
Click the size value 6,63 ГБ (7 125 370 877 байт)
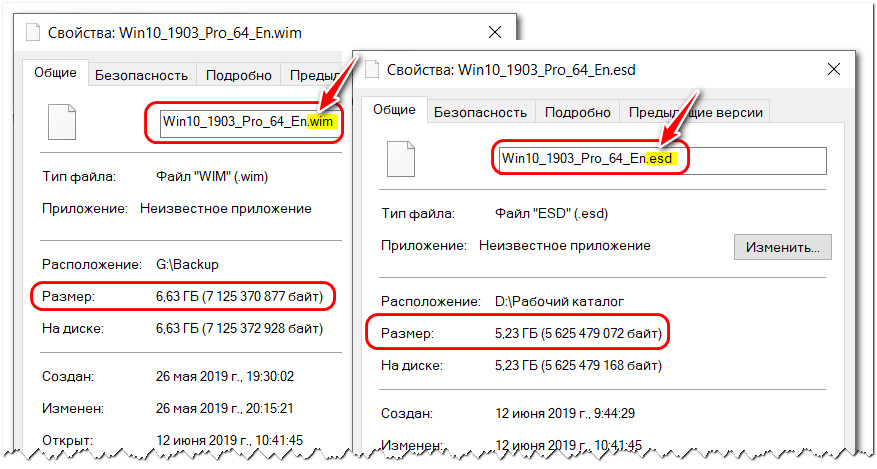coord(239,296)
